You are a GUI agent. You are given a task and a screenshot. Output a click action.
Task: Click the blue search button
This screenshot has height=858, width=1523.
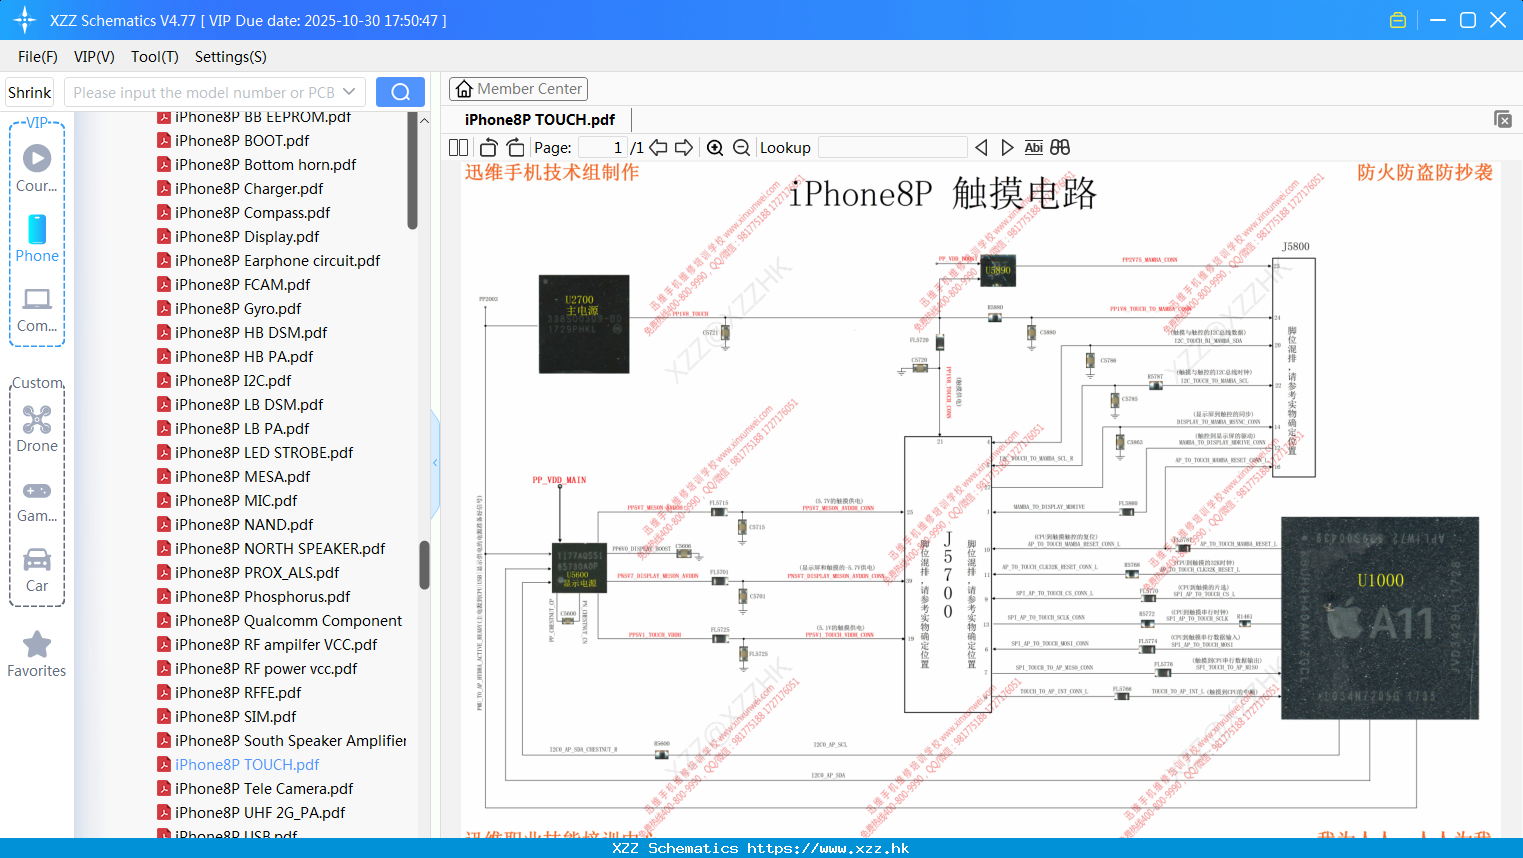[x=400, y=92]
